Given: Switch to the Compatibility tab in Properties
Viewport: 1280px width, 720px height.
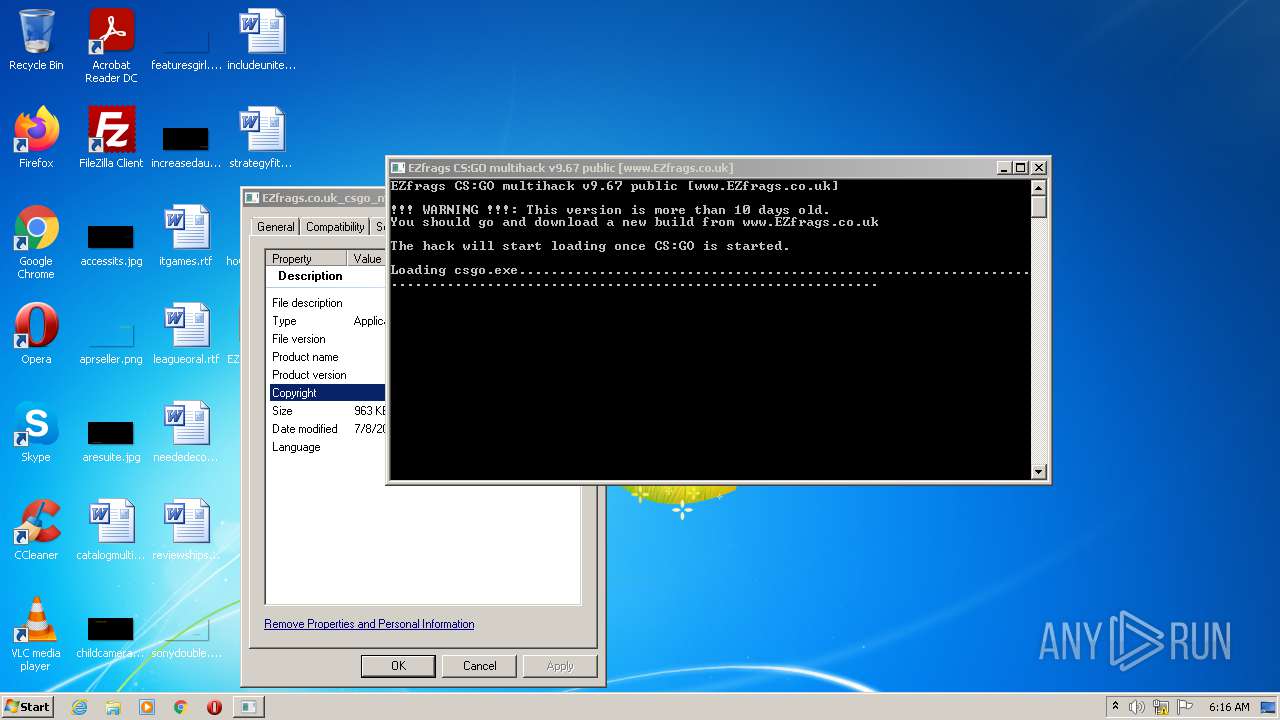Looking at the screenshot, I should 335,227.
